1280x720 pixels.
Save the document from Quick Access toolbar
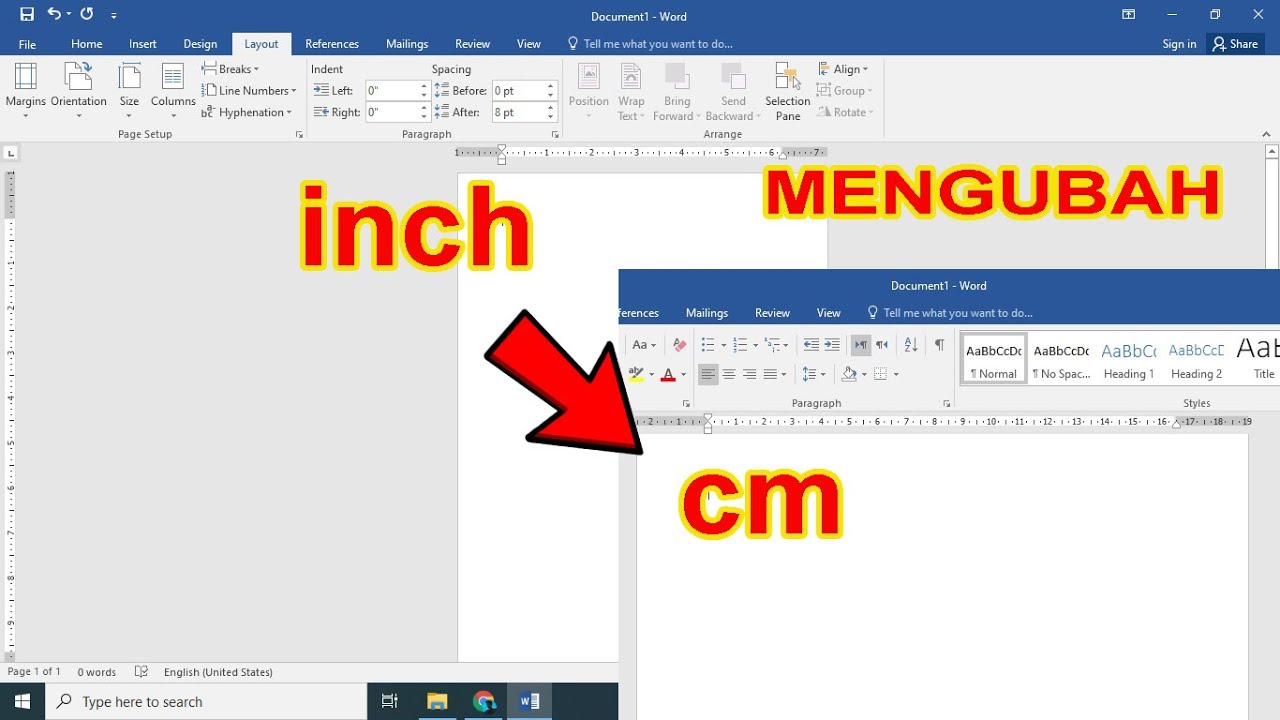tap(27, 15)
